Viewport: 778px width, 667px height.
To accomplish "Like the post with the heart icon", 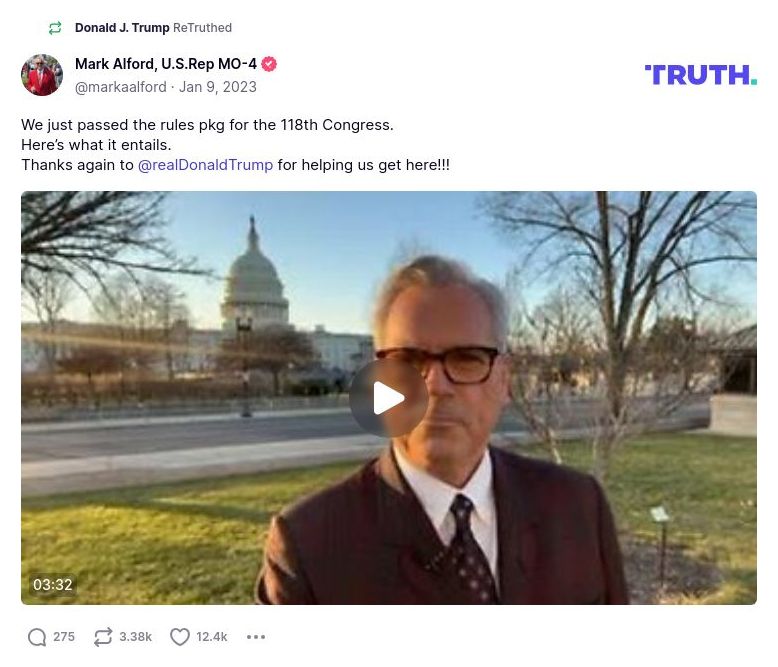I will coord(180,637).
